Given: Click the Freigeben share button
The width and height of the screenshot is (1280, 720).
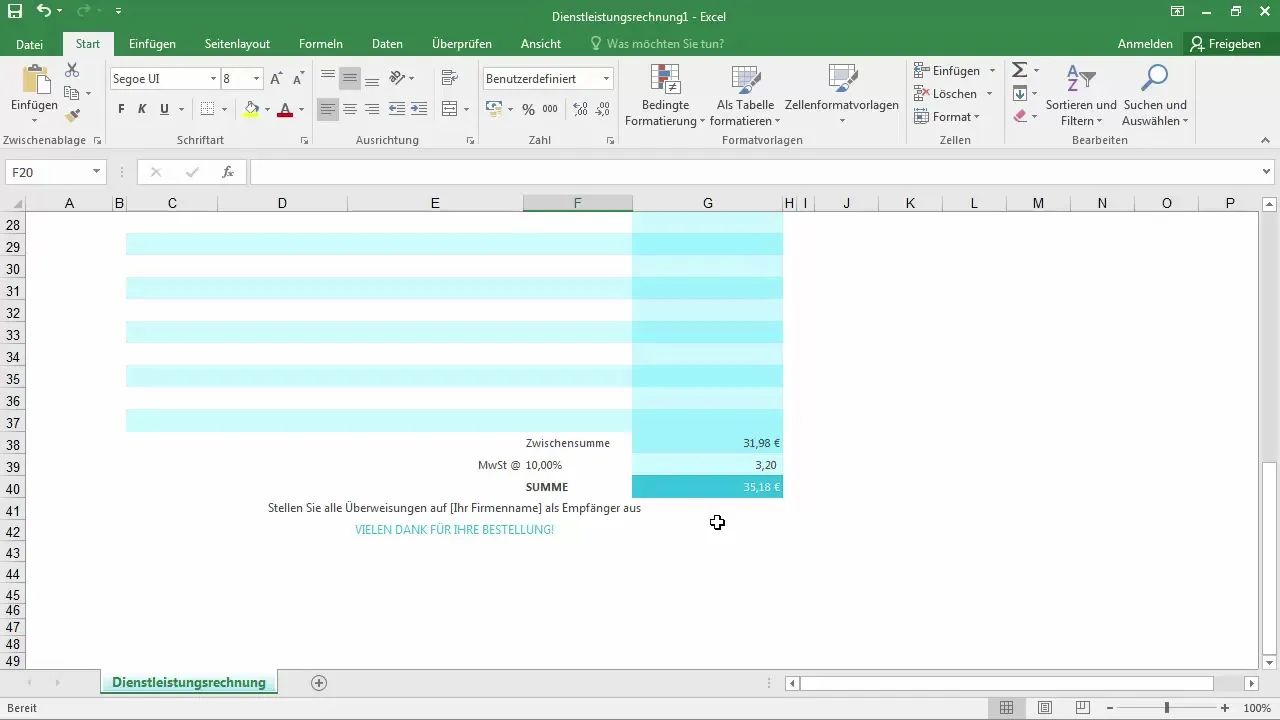Looking at the screenshot, I should (1225, 44).
